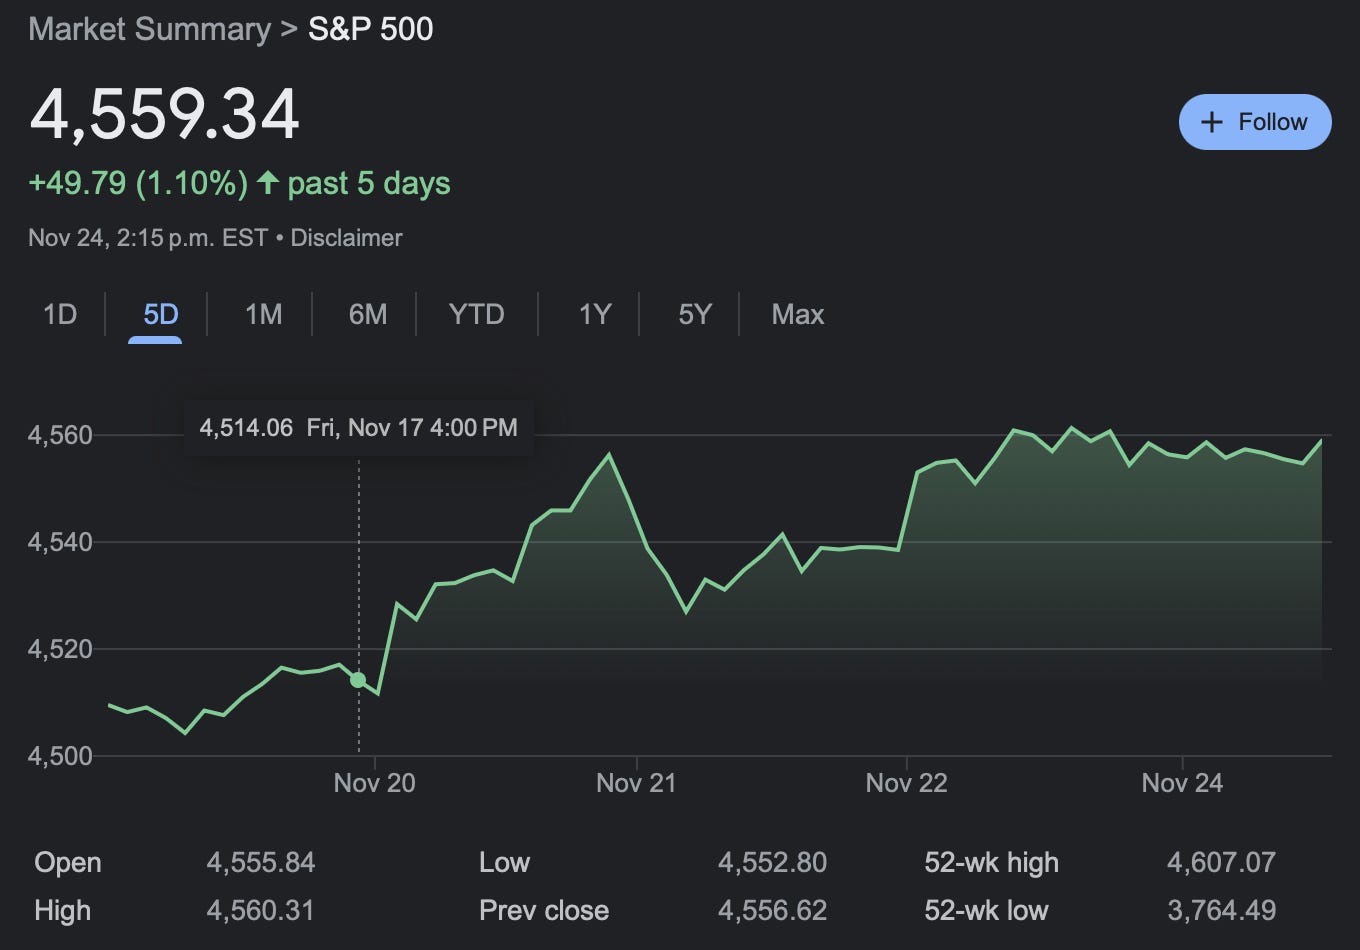Click the High row label

(x=62, y=910)
